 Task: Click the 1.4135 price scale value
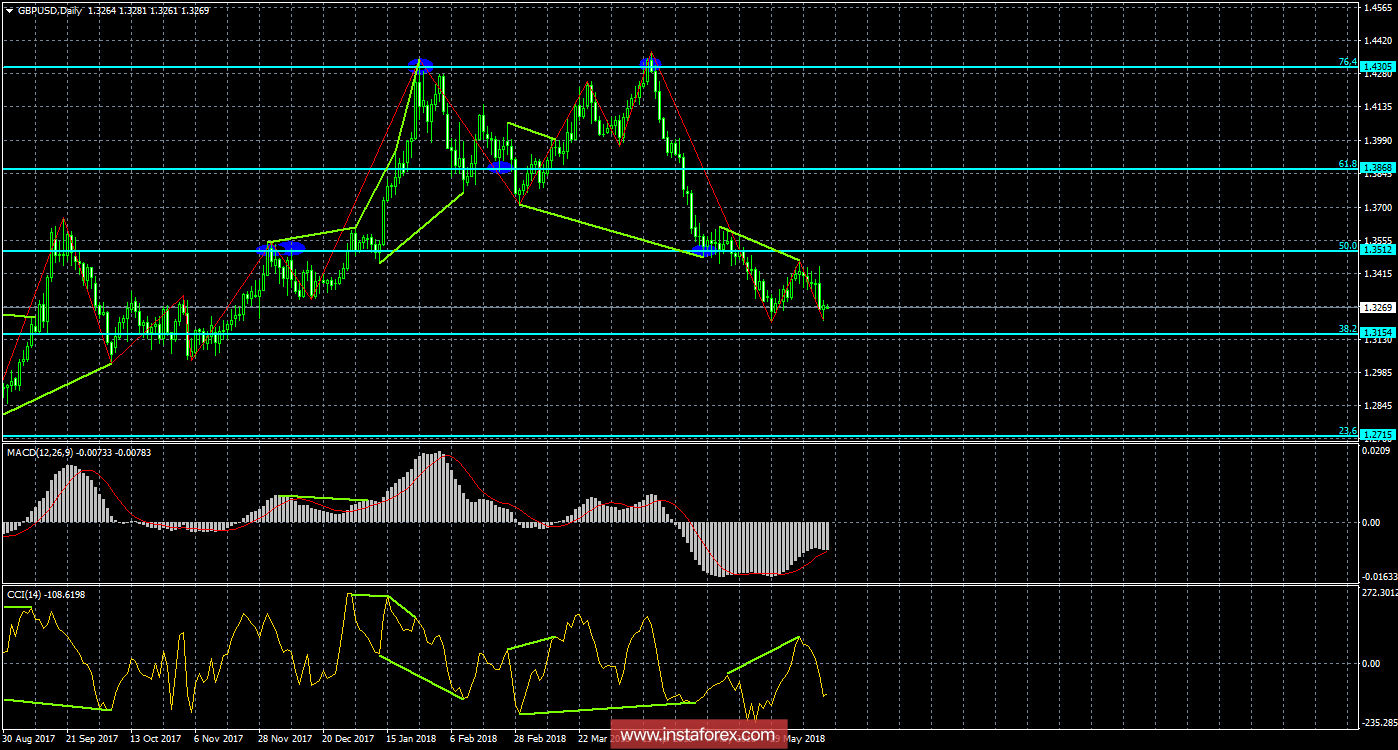[x=1377, y=107]
